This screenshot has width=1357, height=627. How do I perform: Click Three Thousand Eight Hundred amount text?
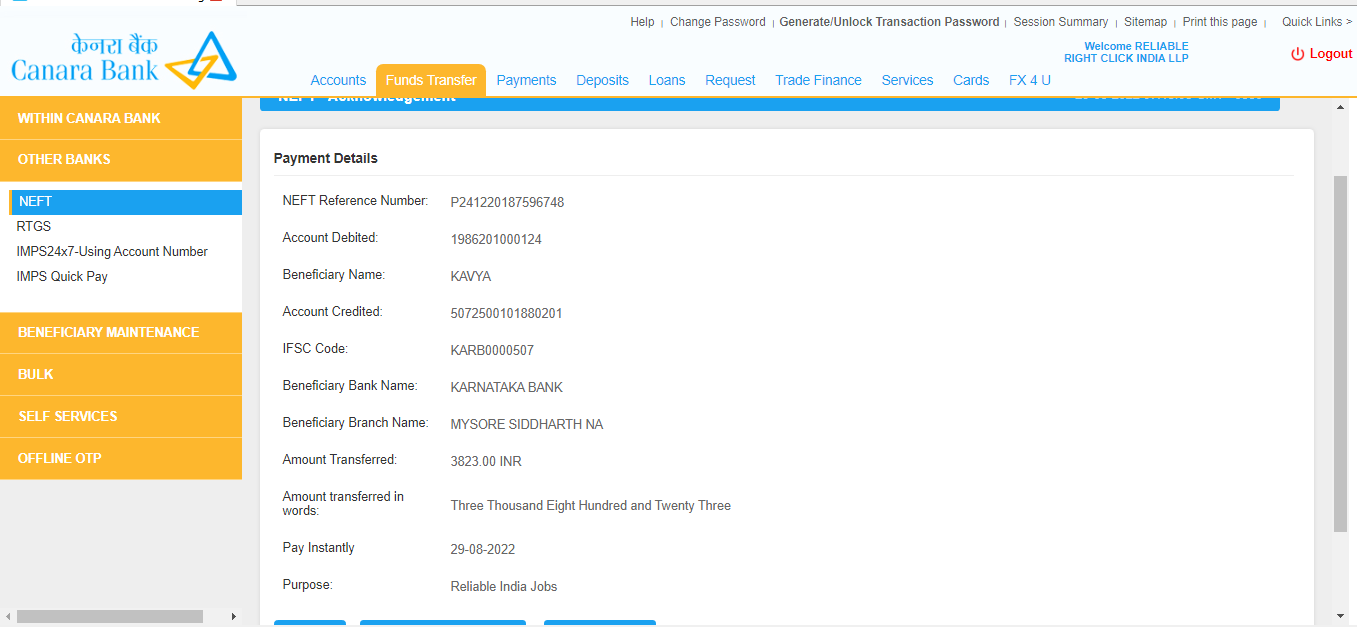591,506
